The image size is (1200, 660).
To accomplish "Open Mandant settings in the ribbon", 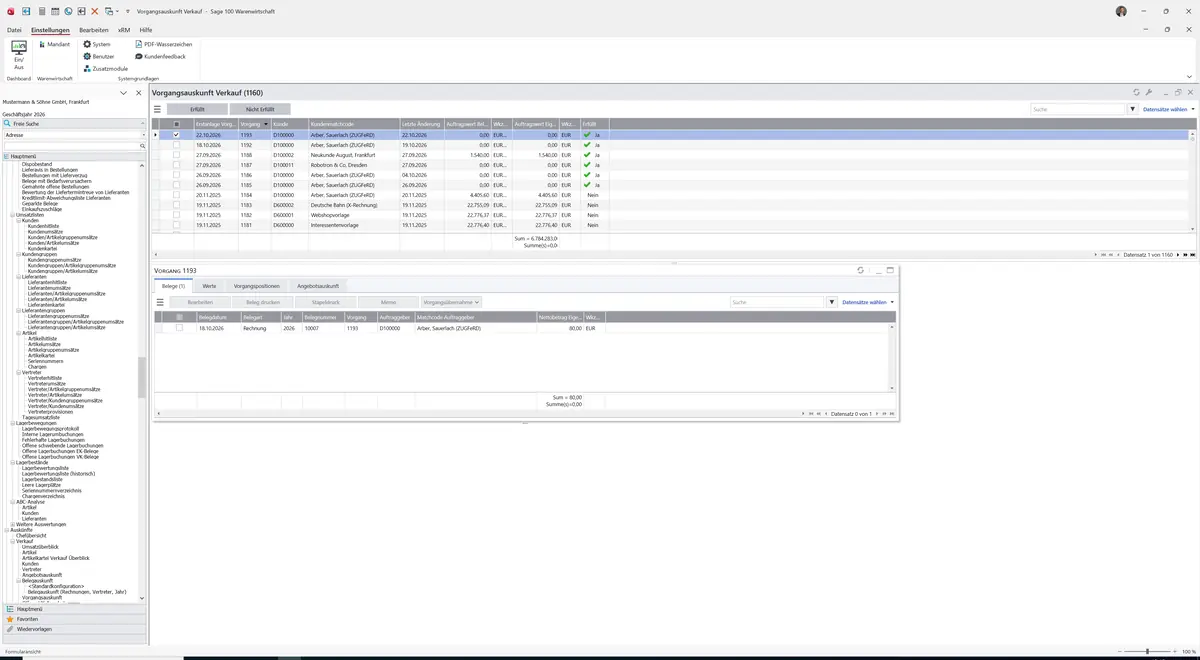I will click(x=54, y=44).
